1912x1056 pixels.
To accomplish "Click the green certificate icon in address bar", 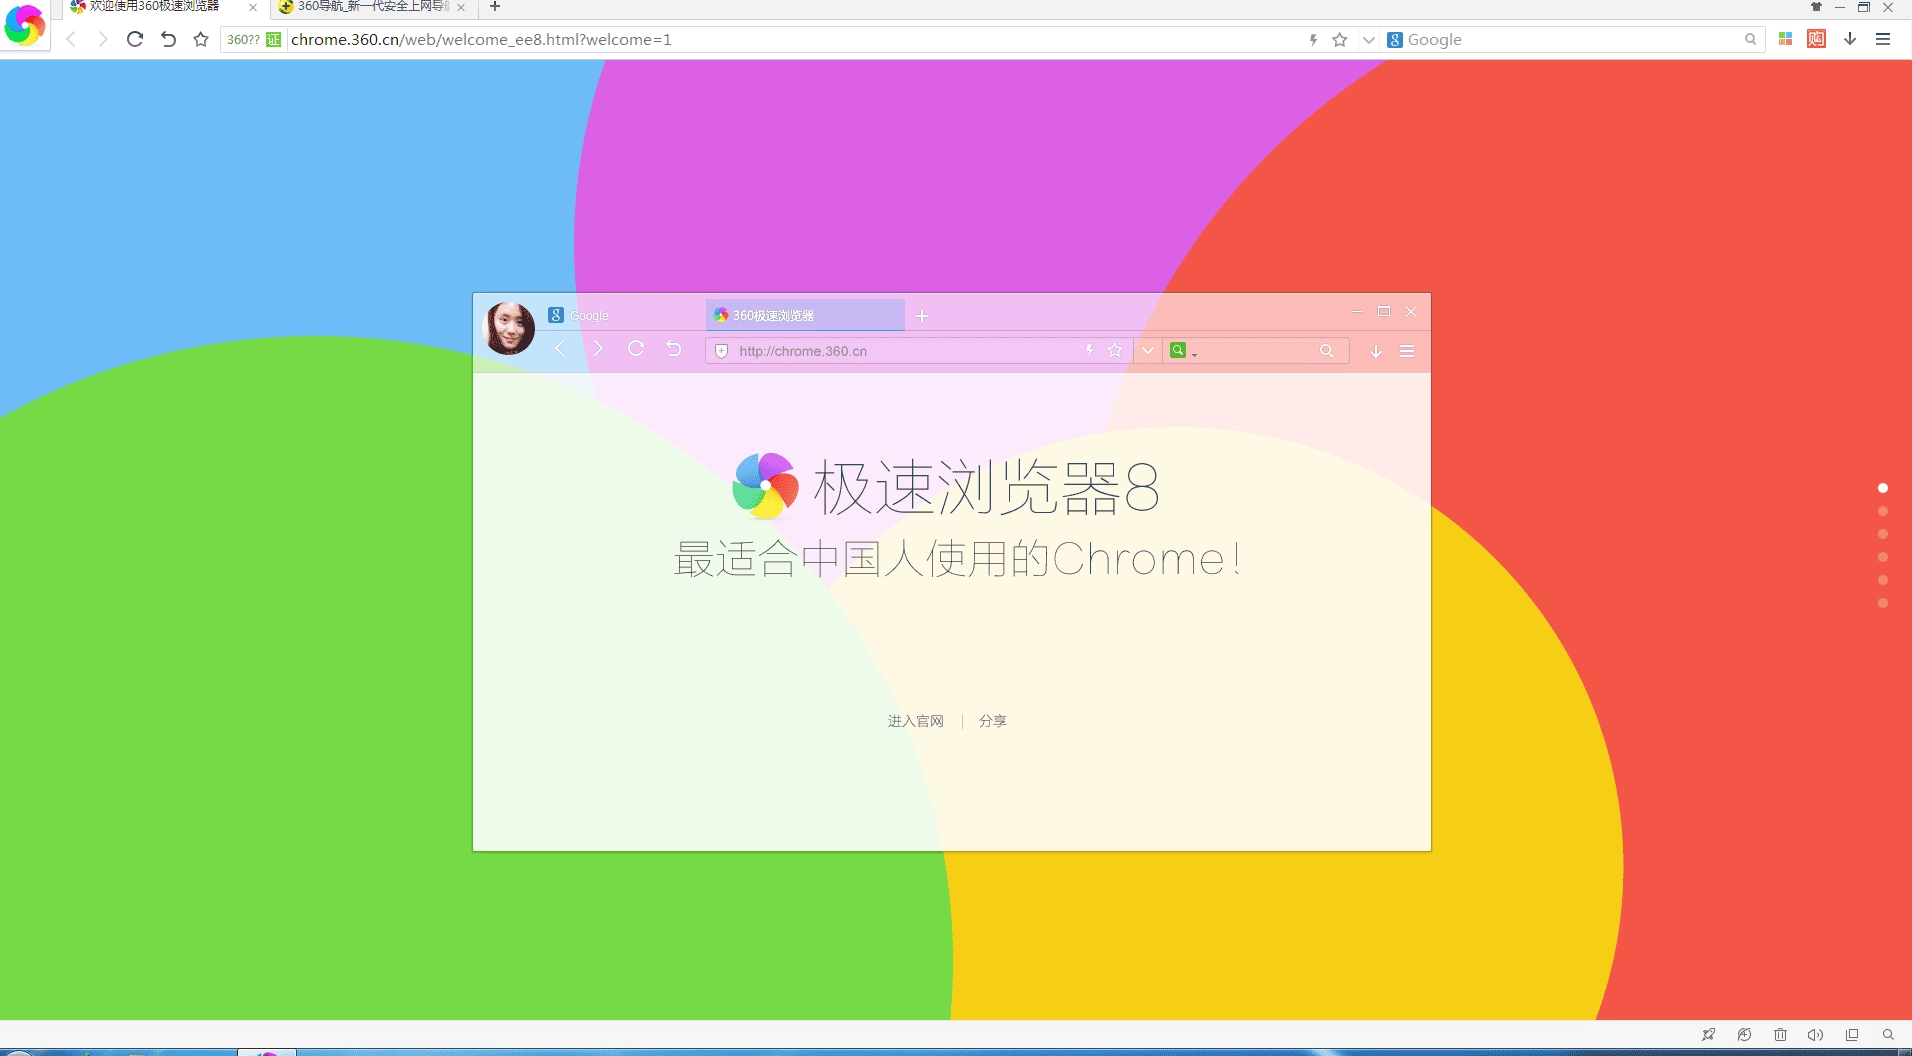I will 273,39.
